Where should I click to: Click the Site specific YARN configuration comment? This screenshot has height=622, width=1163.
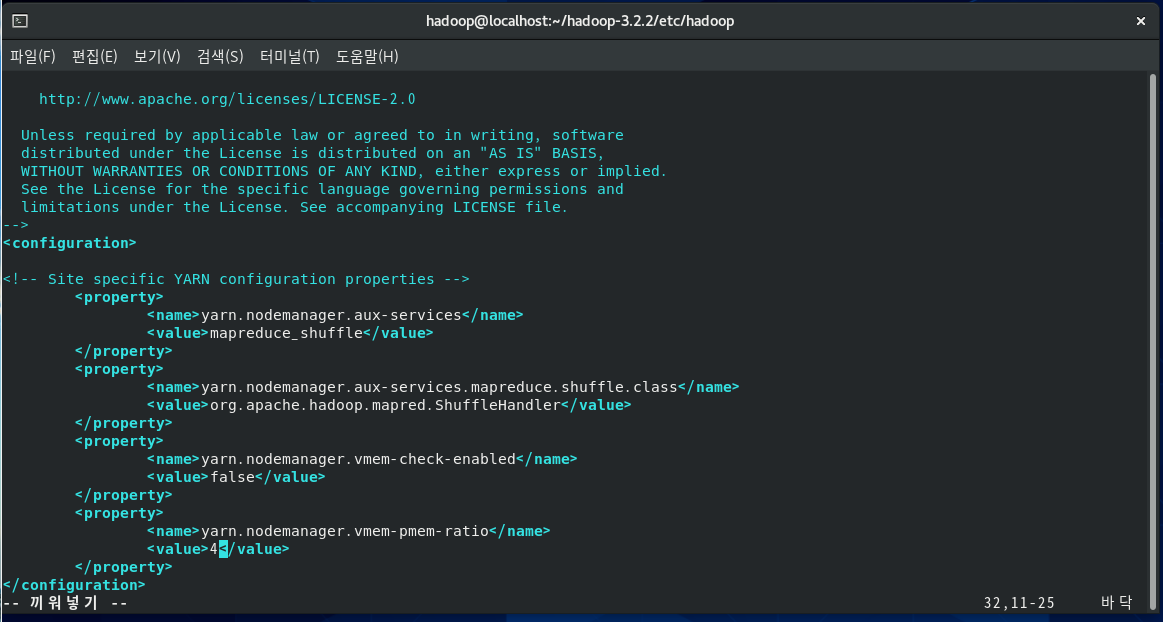tap(236, 279)
